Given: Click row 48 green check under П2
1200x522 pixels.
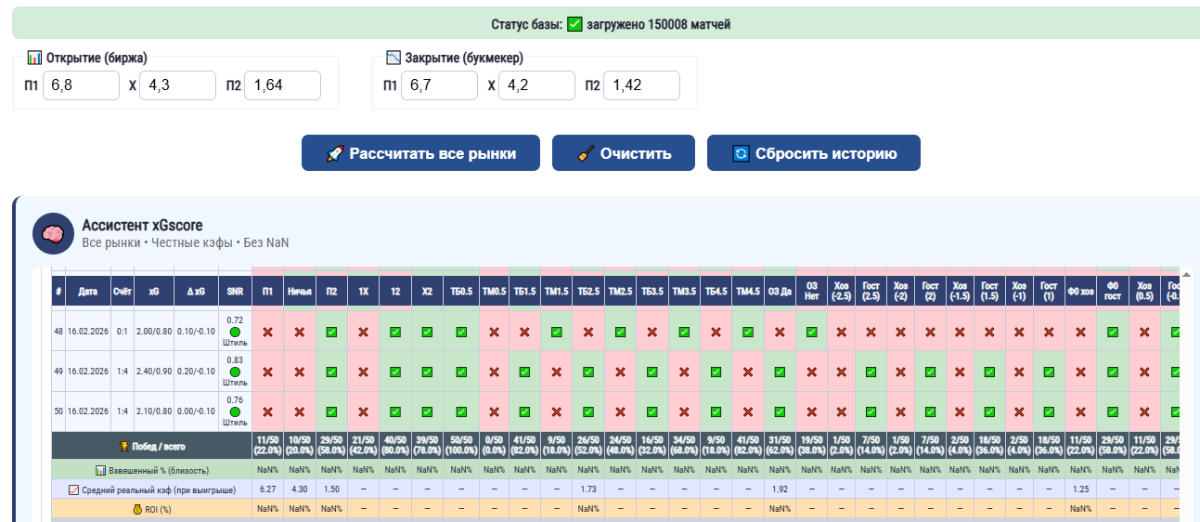Looking at the screenshot, I should (331, 332).
